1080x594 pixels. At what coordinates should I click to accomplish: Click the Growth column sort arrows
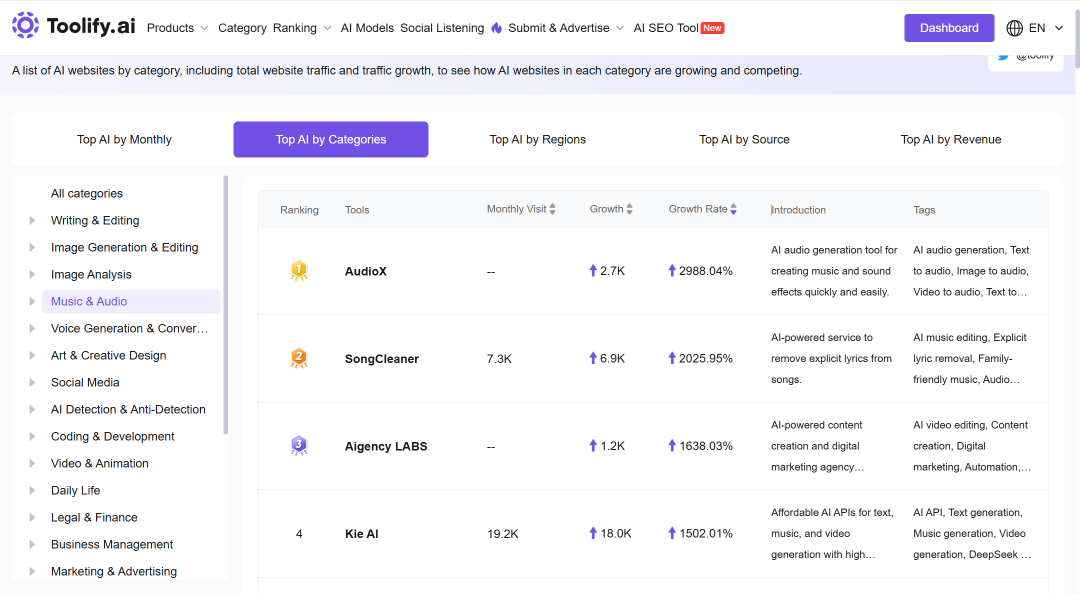tap(630, 209)
